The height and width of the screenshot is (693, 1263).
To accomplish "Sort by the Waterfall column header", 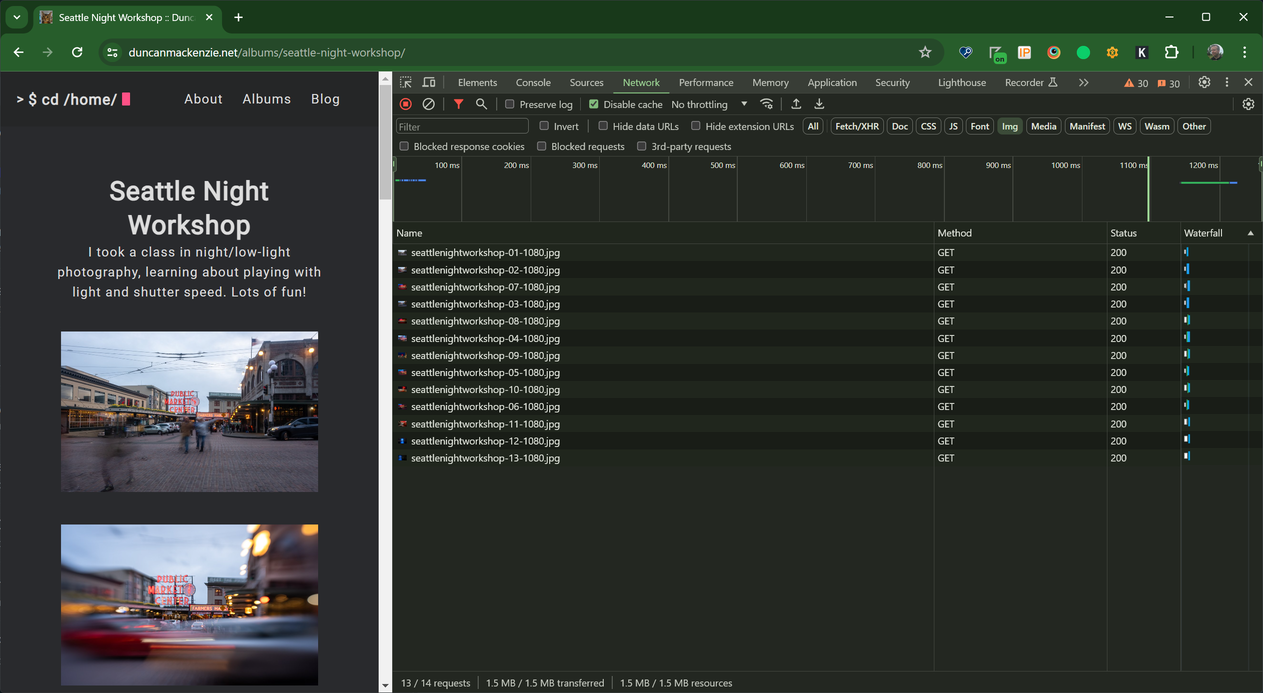I will [x=1203, y=233].
